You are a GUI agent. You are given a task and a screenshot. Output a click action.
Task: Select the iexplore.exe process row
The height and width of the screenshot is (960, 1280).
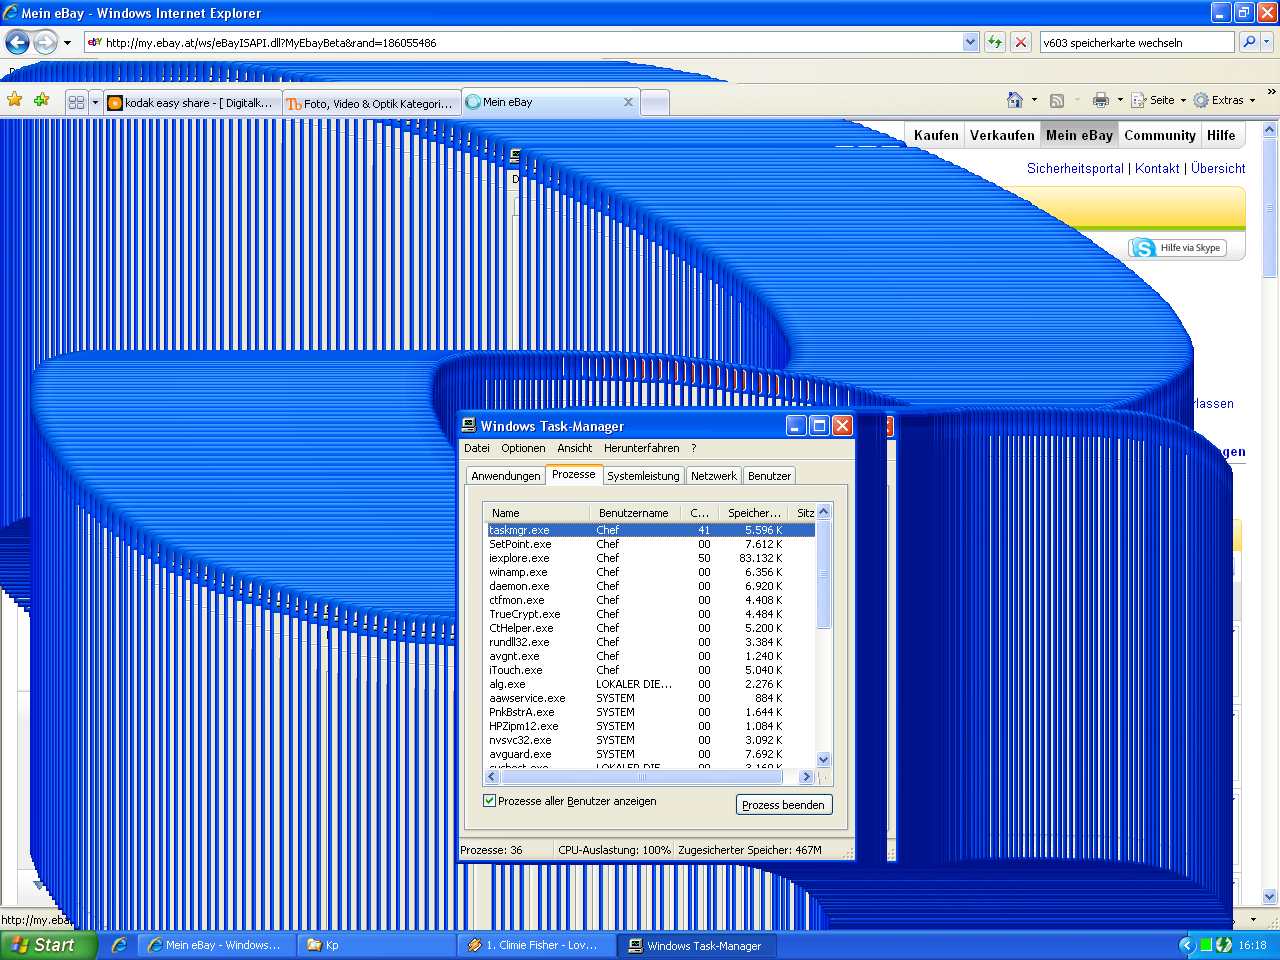[x=651, y=558]
